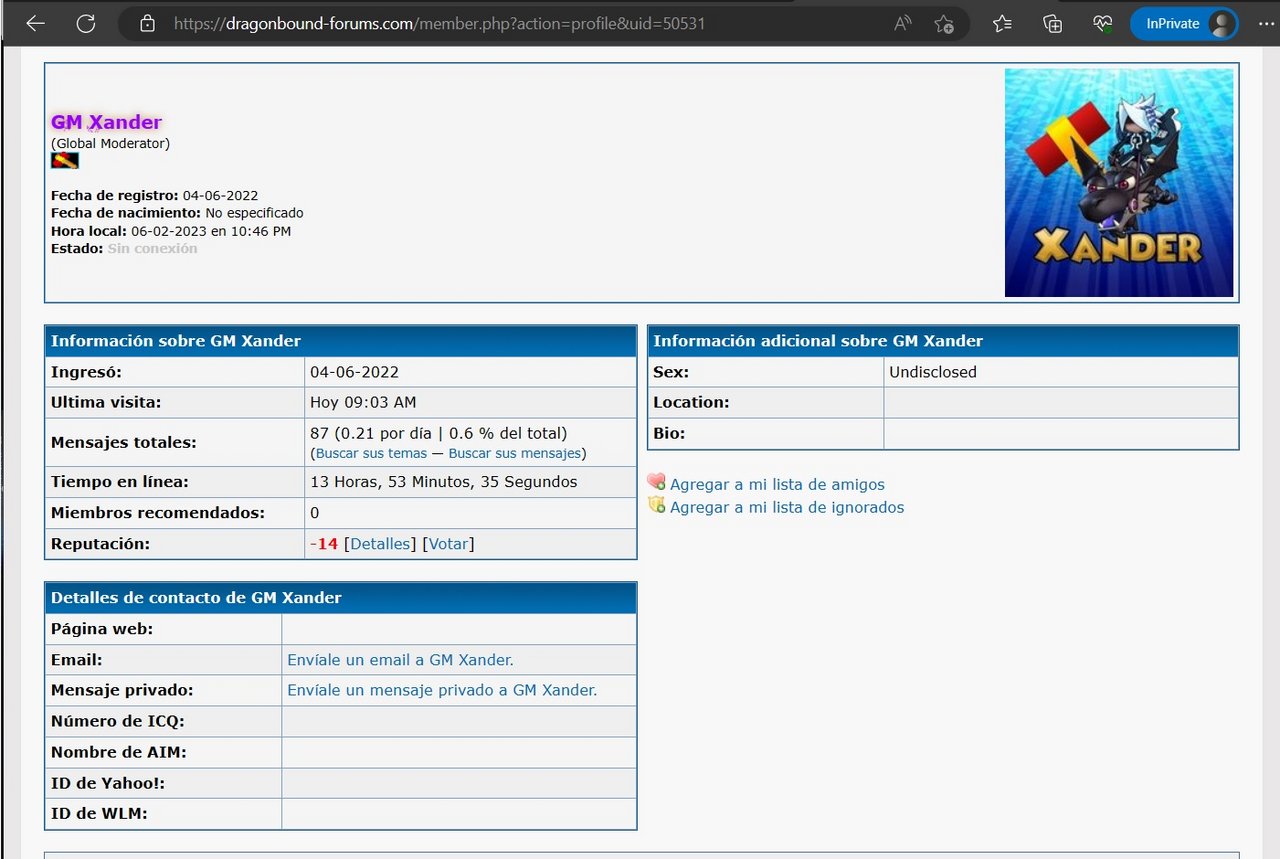Click the 'ID de WLM:' label
Image resolution: width=1280 pixels, height=859 pixels.
[99, 814]
